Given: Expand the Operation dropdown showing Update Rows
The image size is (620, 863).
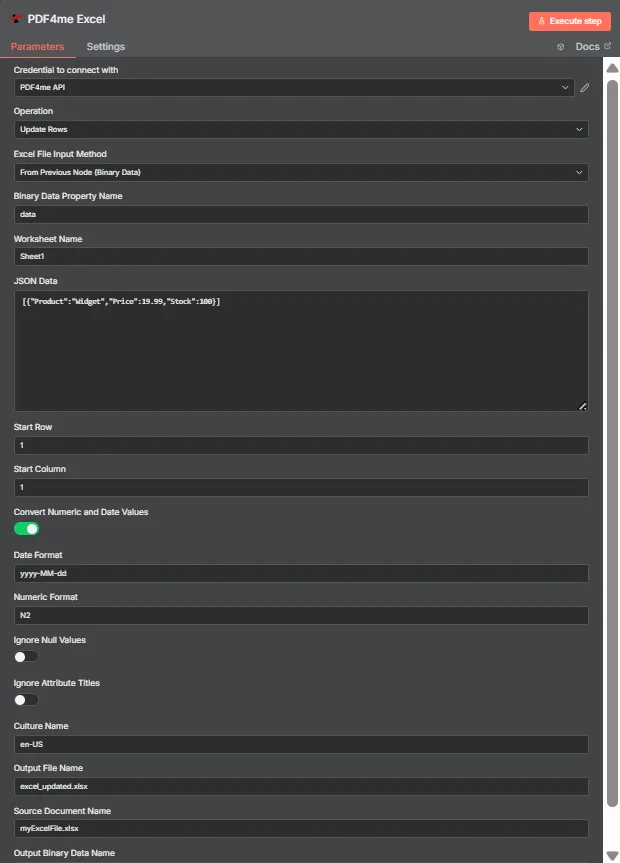Looking at the screenshot, I should pyautogui.click(x=301, y=129).
